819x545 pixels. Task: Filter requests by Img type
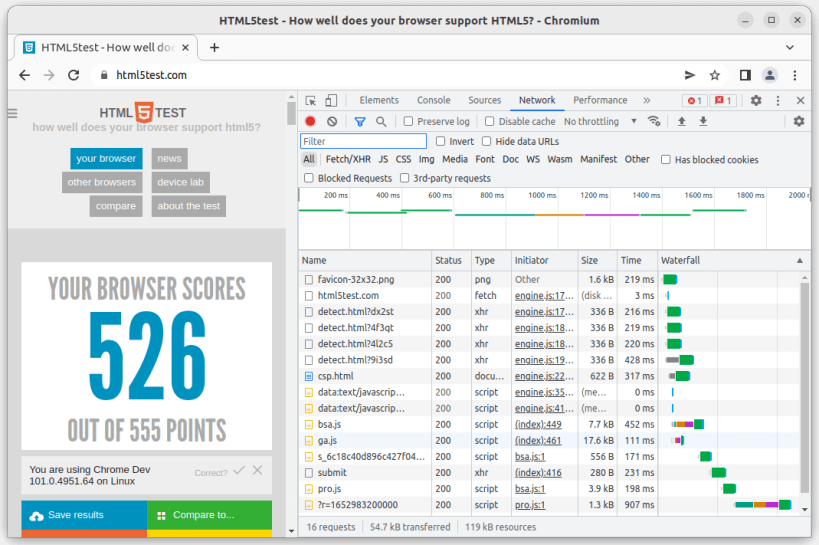(426, 159)
